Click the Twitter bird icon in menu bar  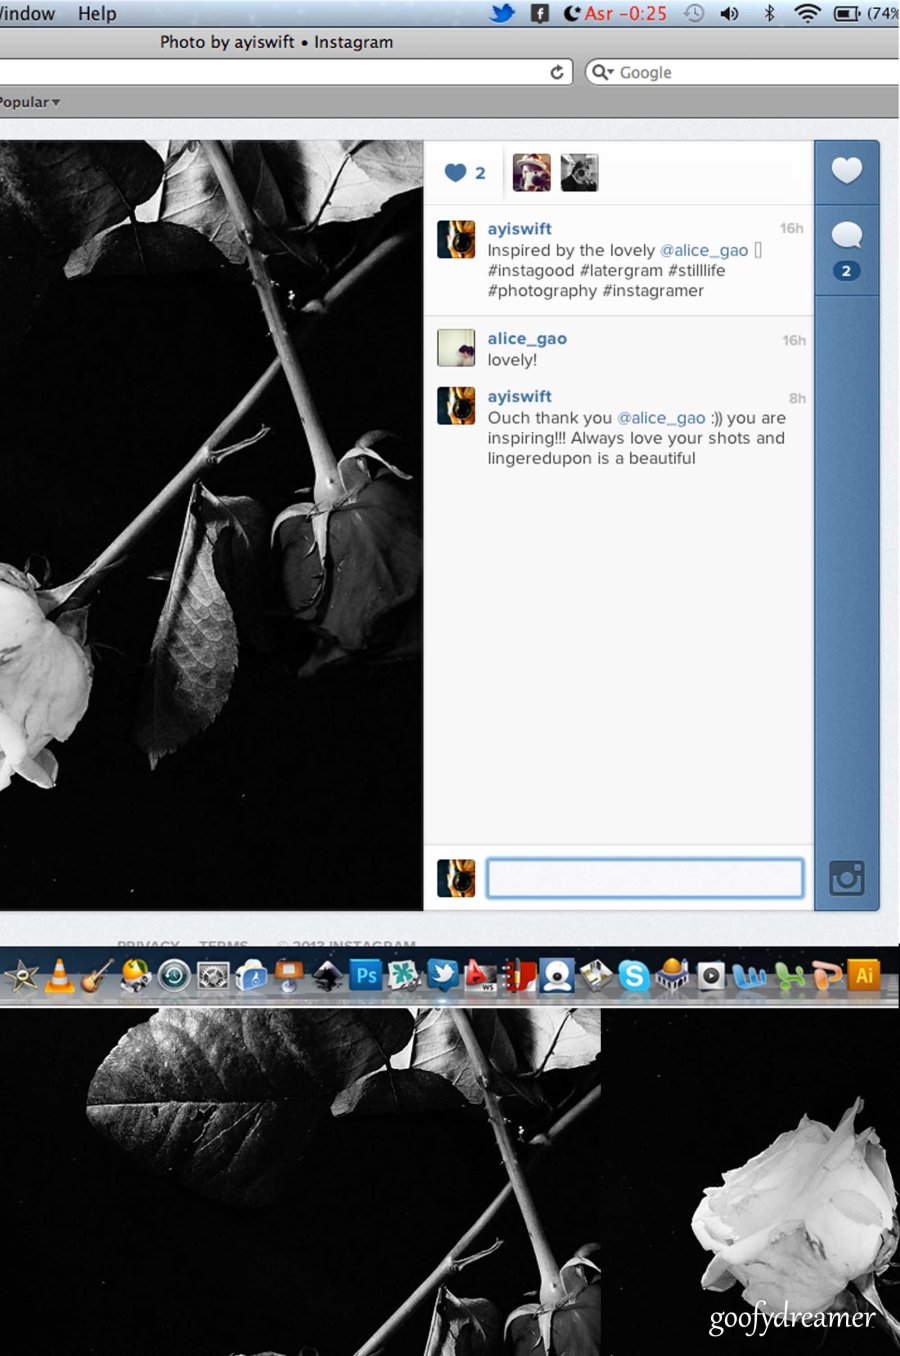[x=502, y=13]
